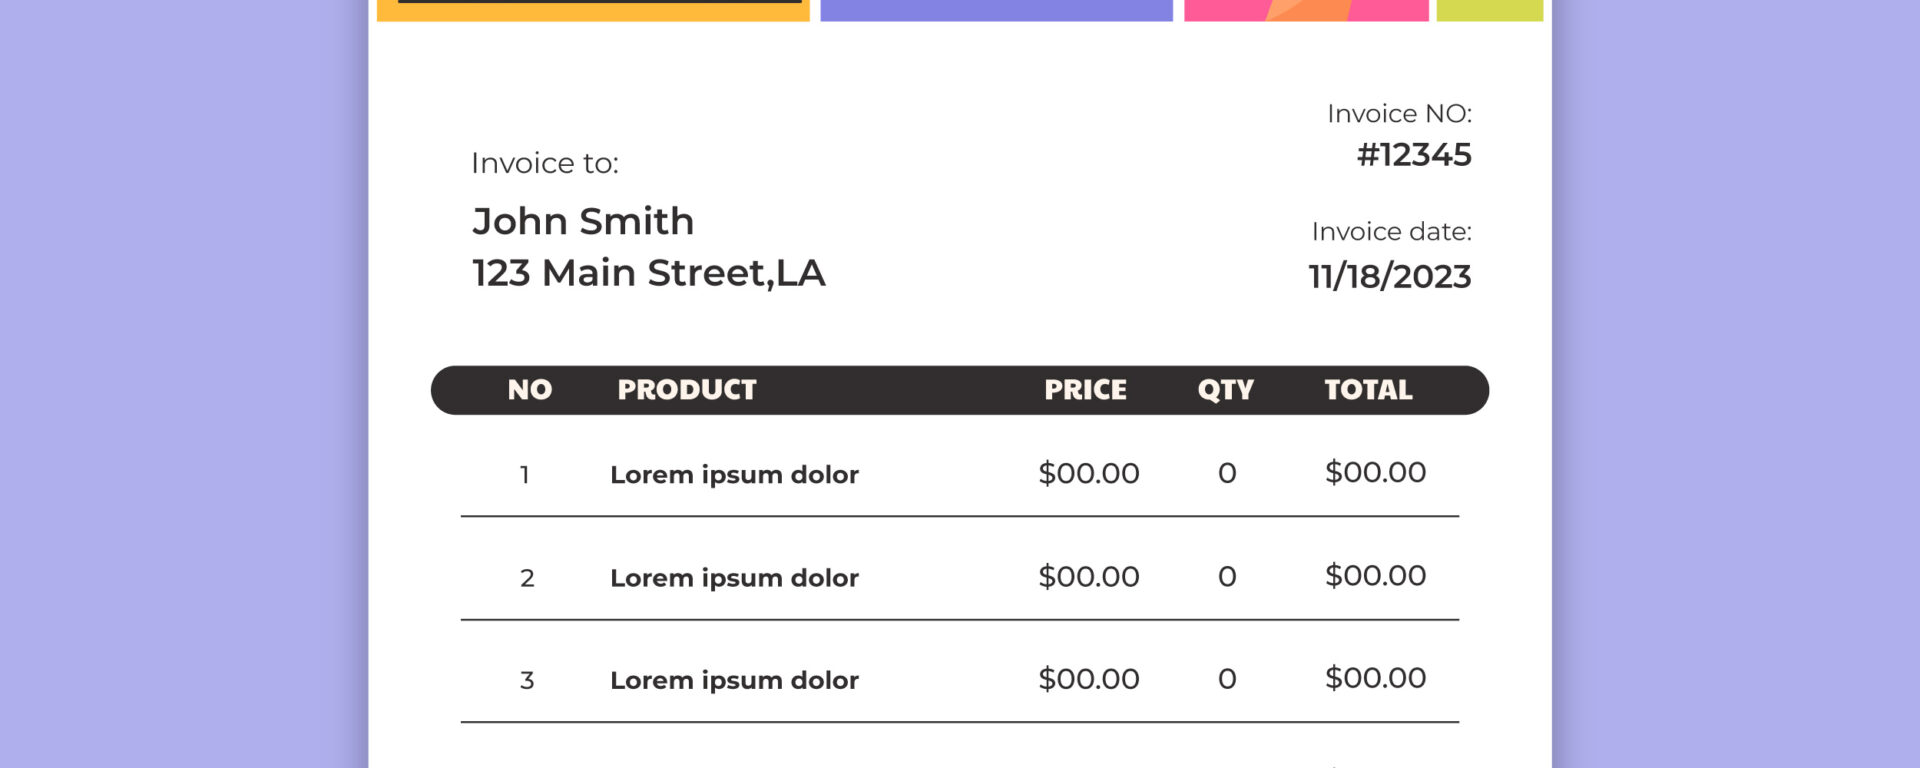Select the 123 Main Street,LA address

point(648,273)
